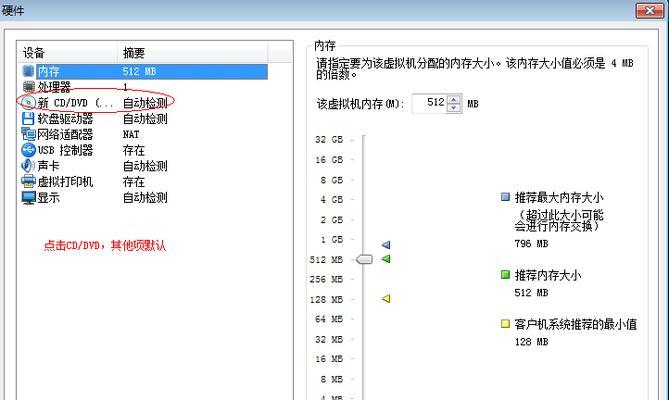Select the 处理器 device row
Viewport: 669px width, 400px height.
143,87
